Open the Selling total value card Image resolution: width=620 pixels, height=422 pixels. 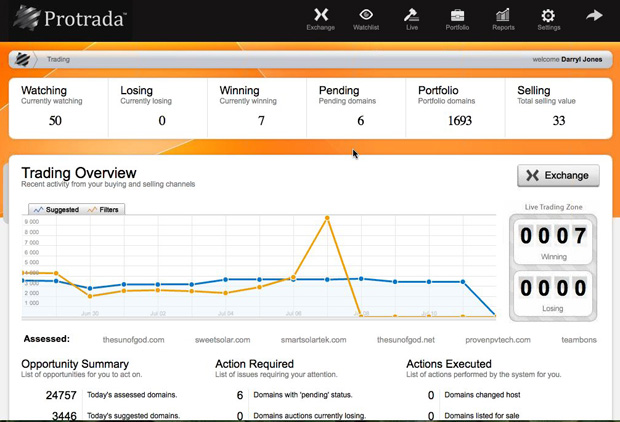tap(558, 108)
